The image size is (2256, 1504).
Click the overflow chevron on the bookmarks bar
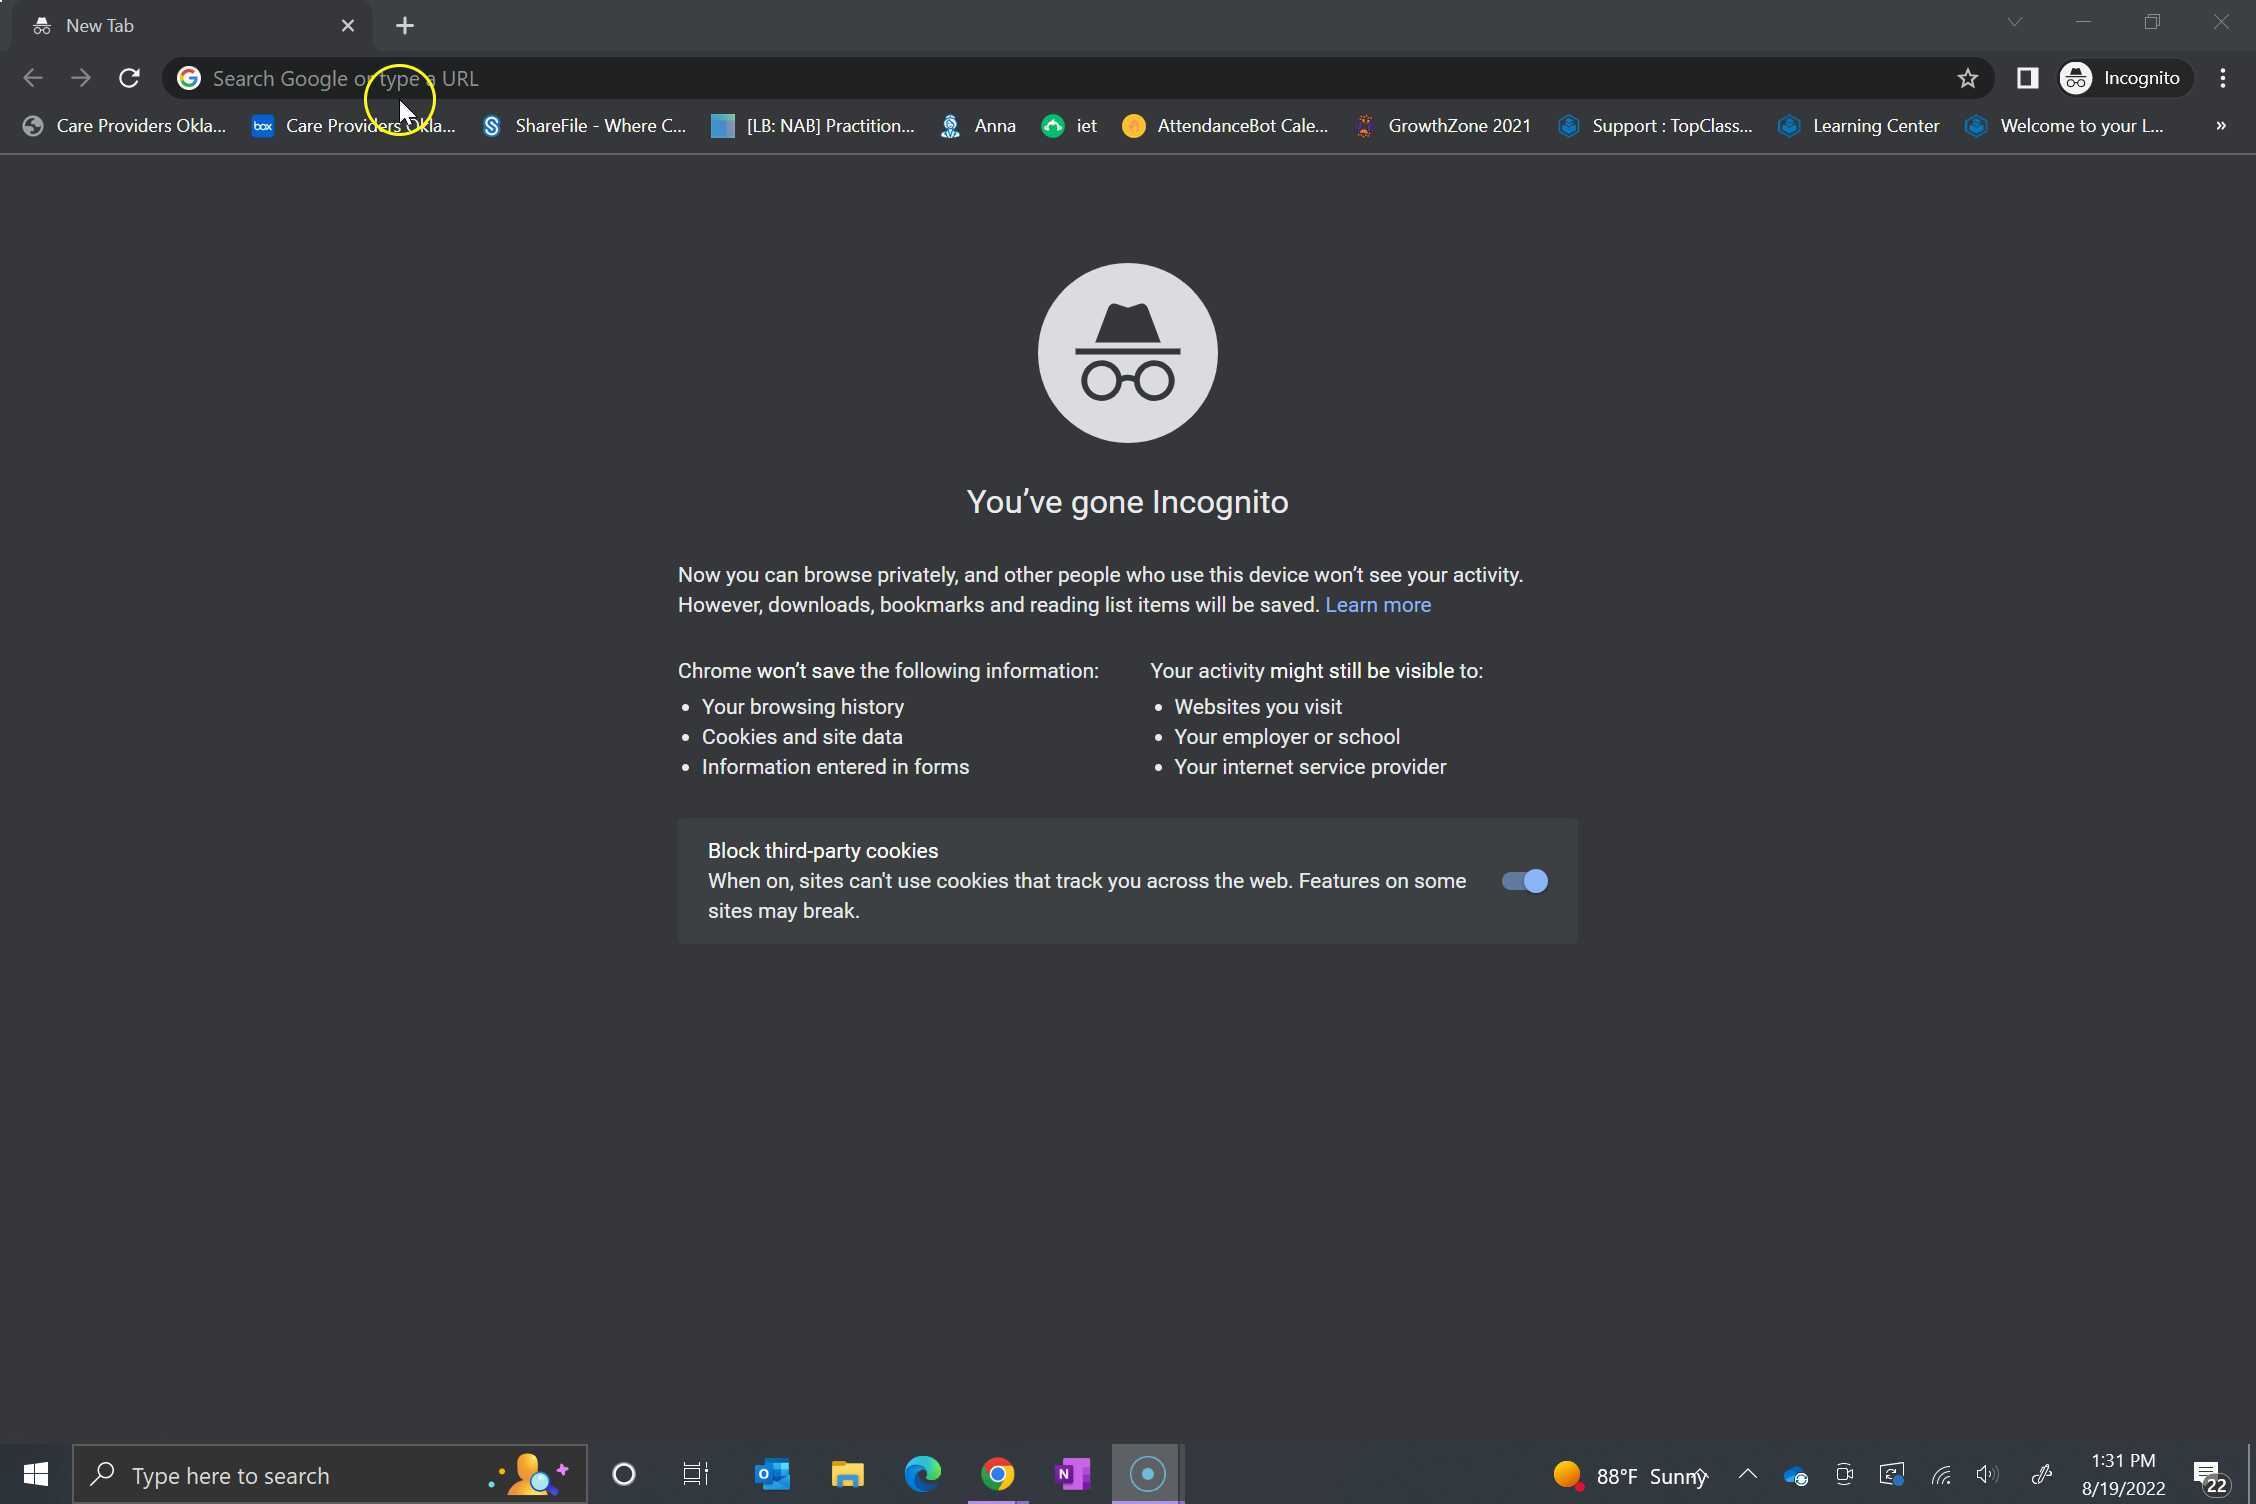click(x=2220, y=126)
